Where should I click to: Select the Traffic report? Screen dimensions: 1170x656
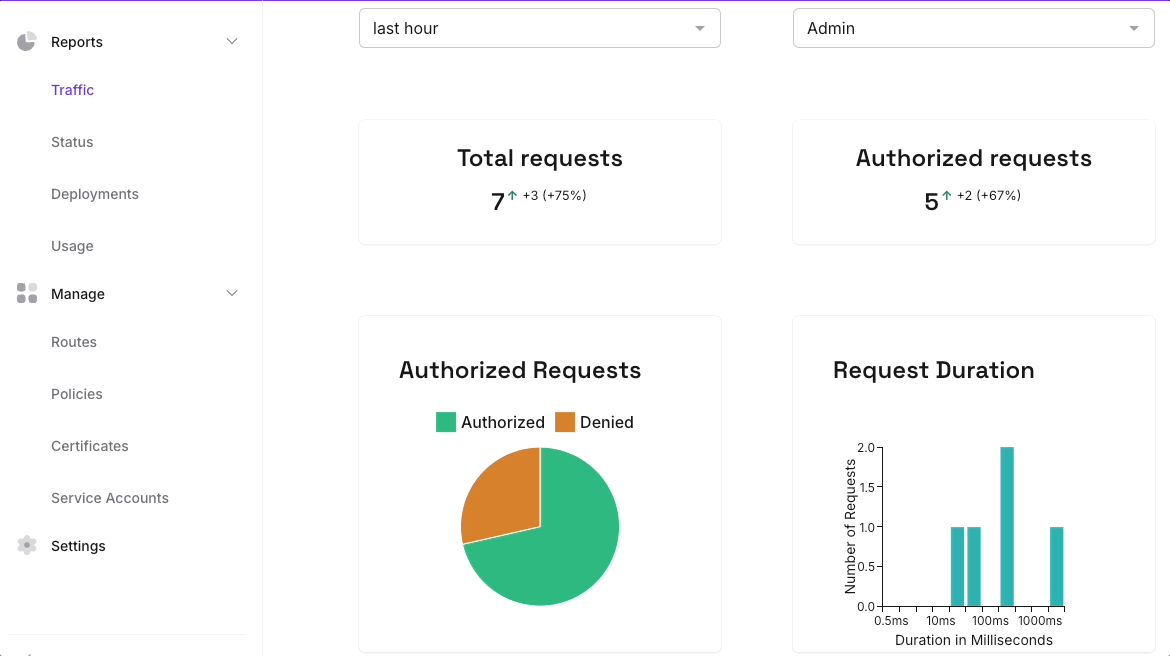click(72, 90)
